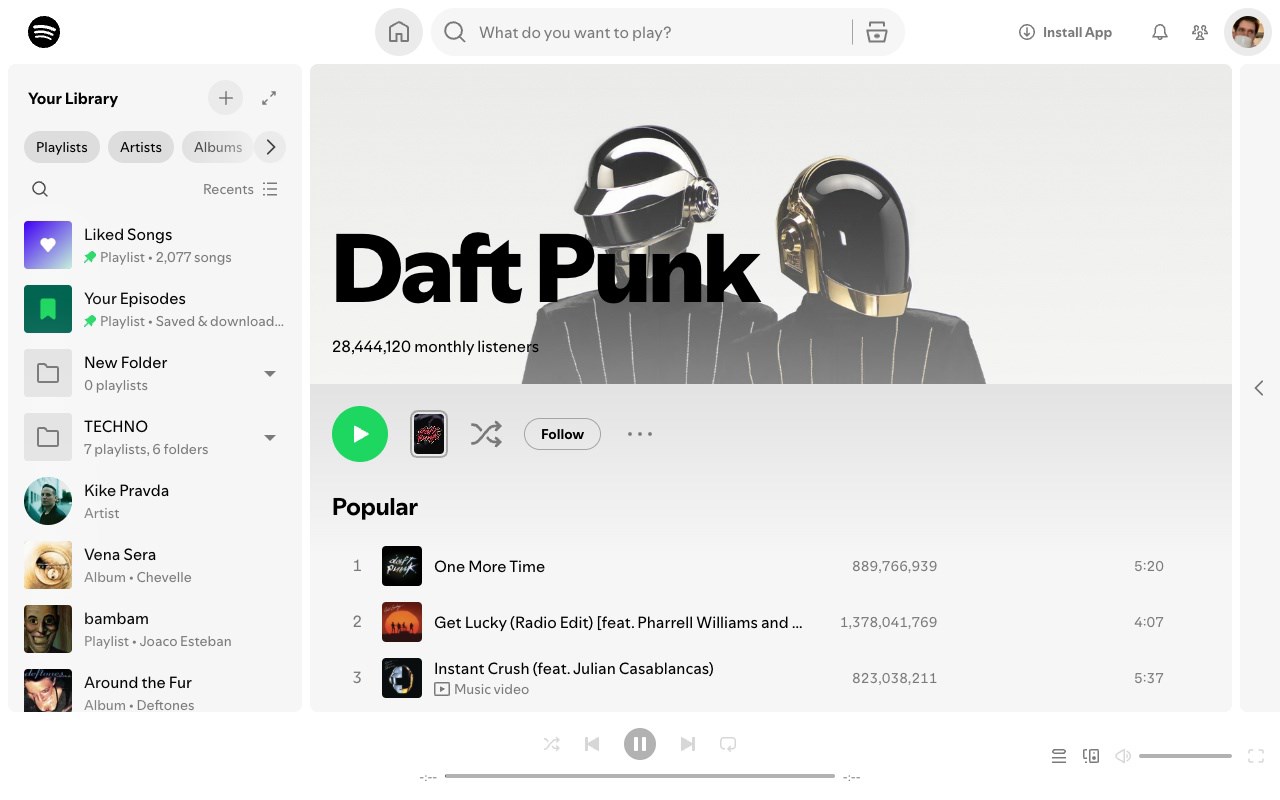
Task: Open notifications bell
Action: pyautogui.click(x=1160, y=32)
